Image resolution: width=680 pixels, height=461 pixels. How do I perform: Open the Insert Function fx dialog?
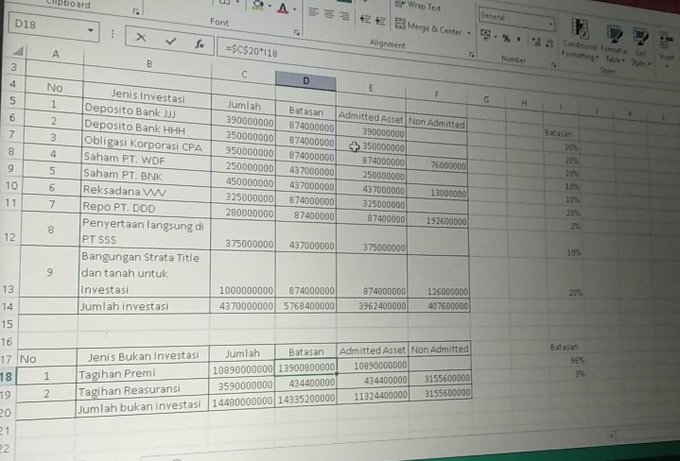tap(199, 44)
